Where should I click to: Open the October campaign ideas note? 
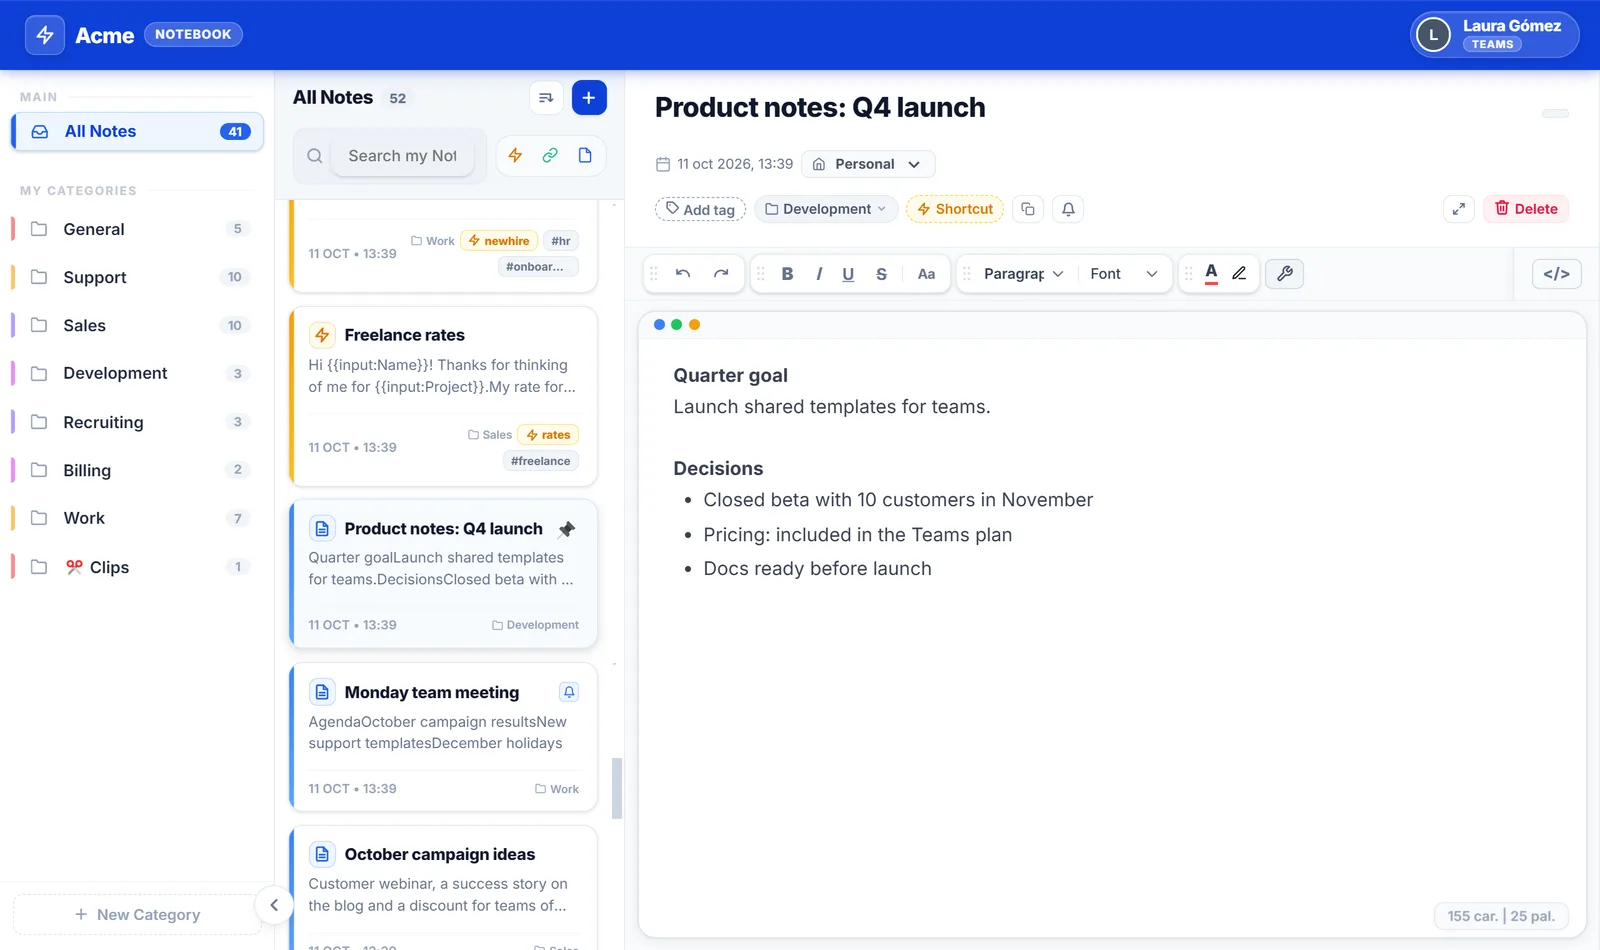point(444,887)
